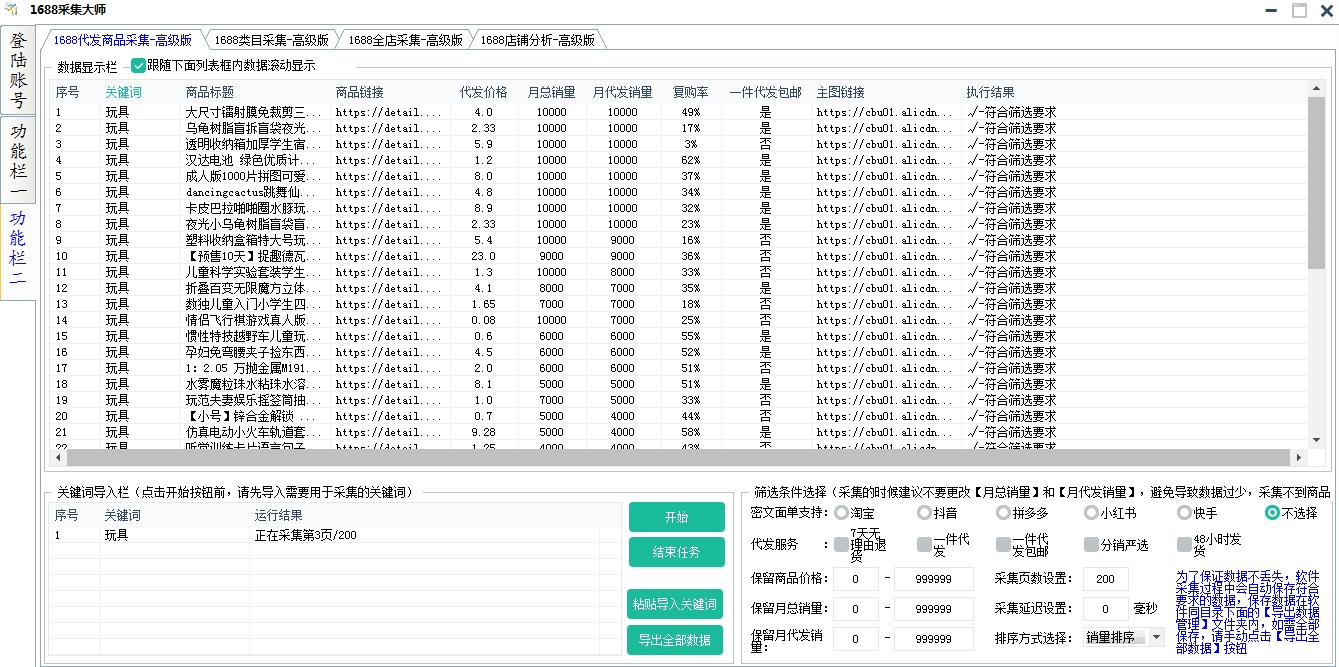Screen dimensions: 1339x667
Task: Enable the 7天无理由退货 checkbox
Action: pos(840,545)
